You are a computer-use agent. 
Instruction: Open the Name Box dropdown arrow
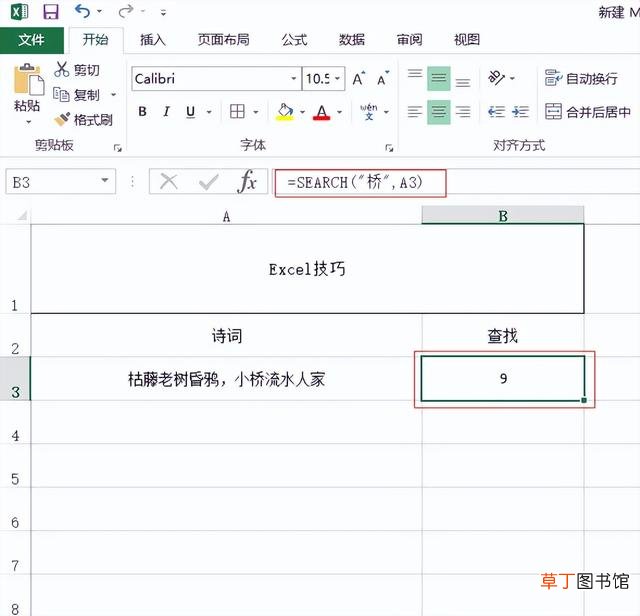tap(105, 180)
